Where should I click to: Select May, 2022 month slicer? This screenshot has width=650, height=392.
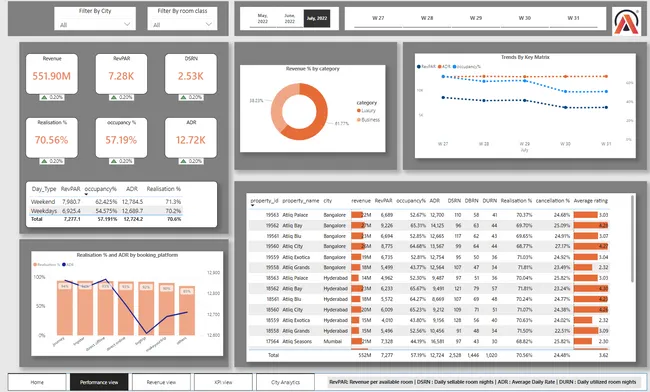pyautogui.click(x=263, y=19)
